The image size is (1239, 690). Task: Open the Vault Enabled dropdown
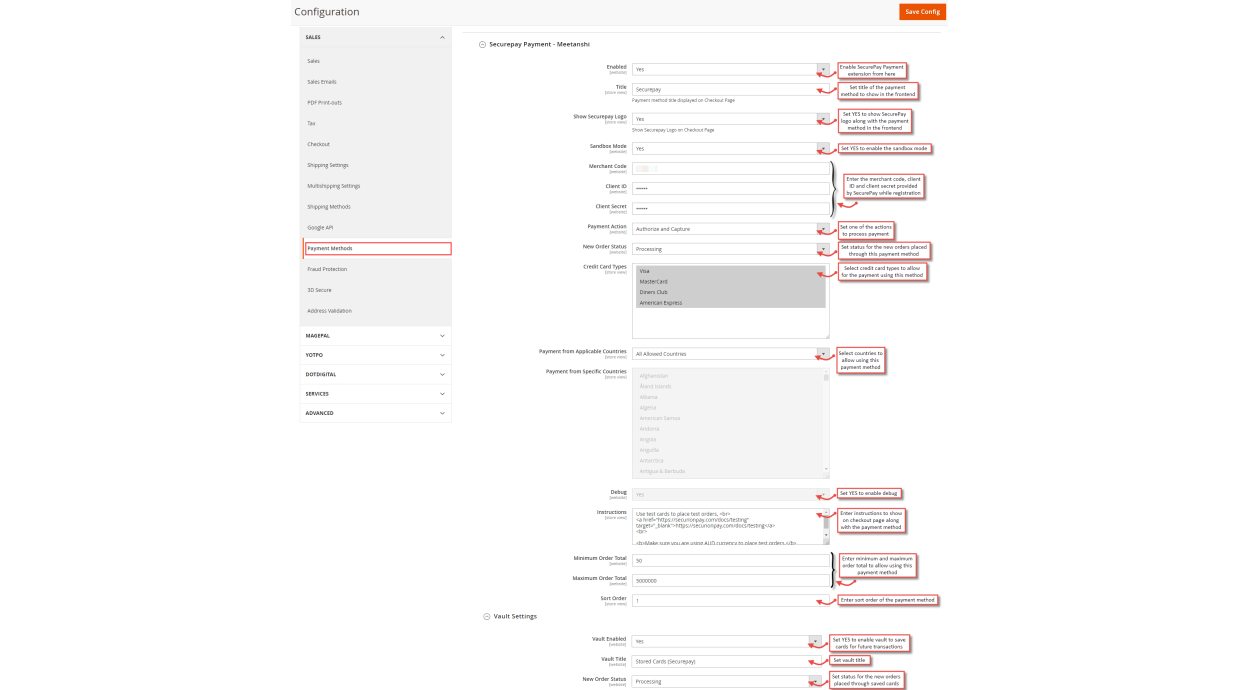[x=726, y=641]
